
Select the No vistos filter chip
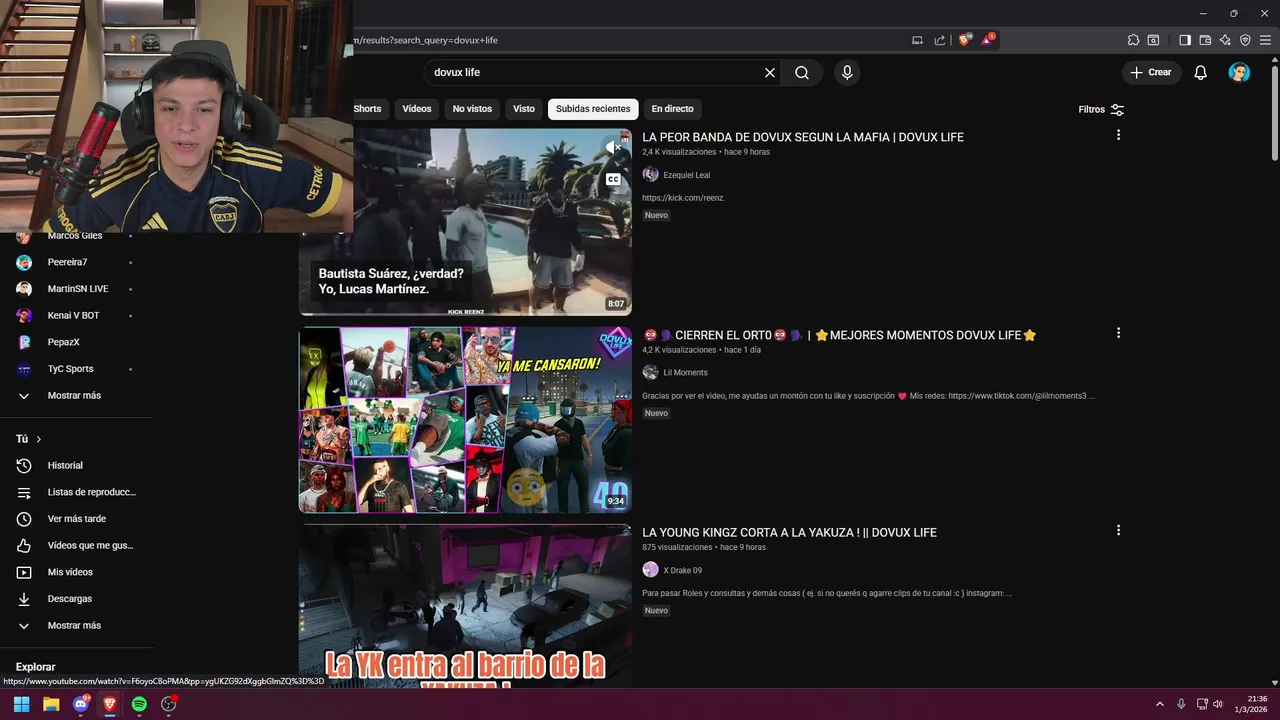tap(472, 109)
